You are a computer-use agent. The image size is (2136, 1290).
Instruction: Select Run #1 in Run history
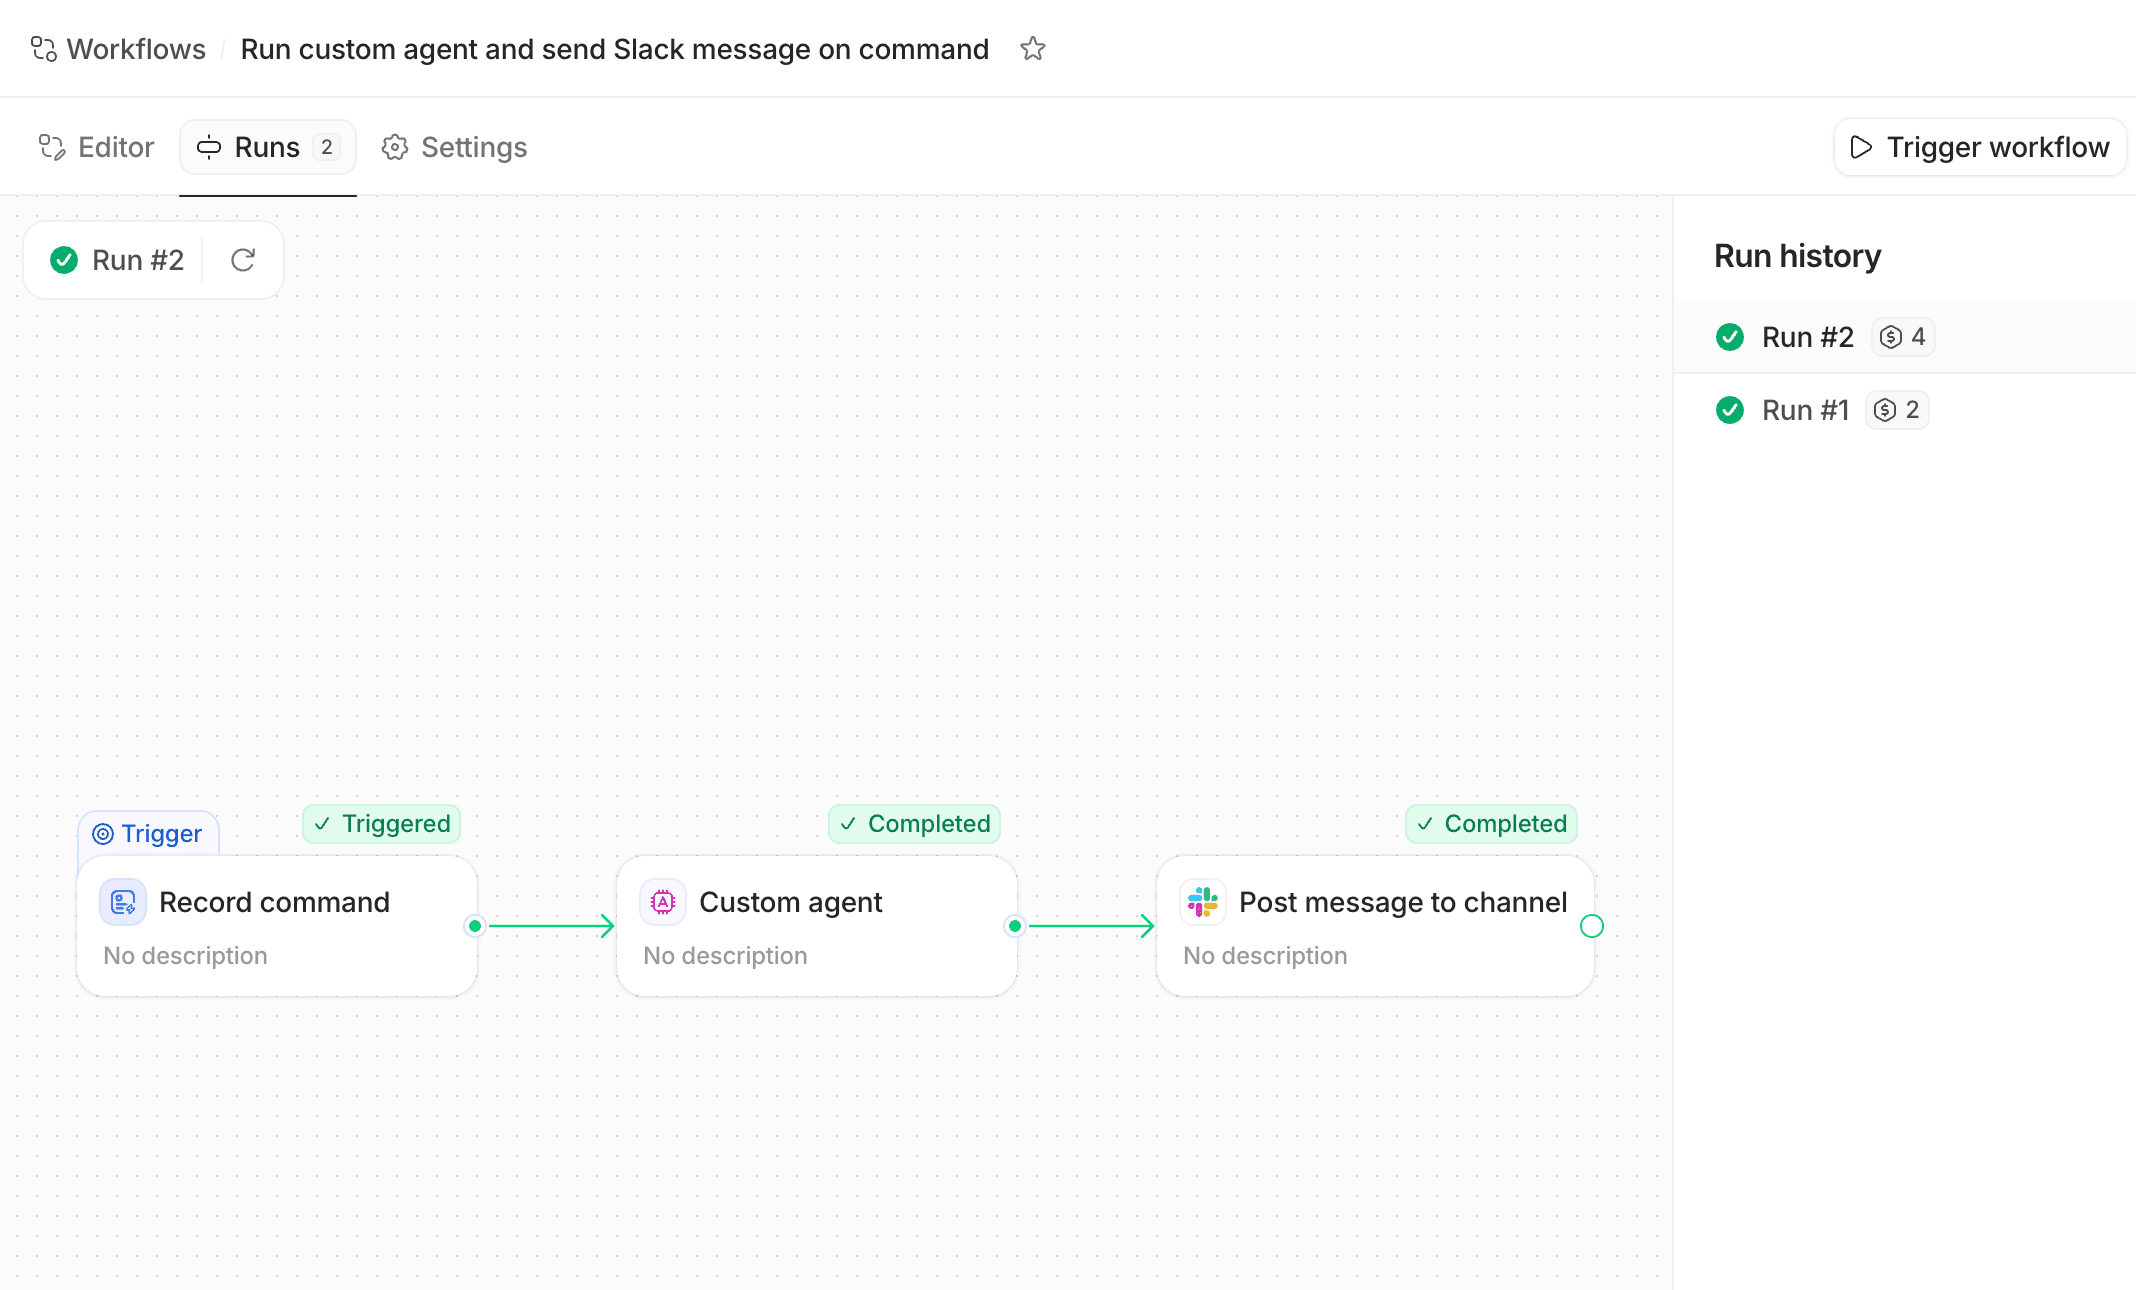tap(1905, 410)
